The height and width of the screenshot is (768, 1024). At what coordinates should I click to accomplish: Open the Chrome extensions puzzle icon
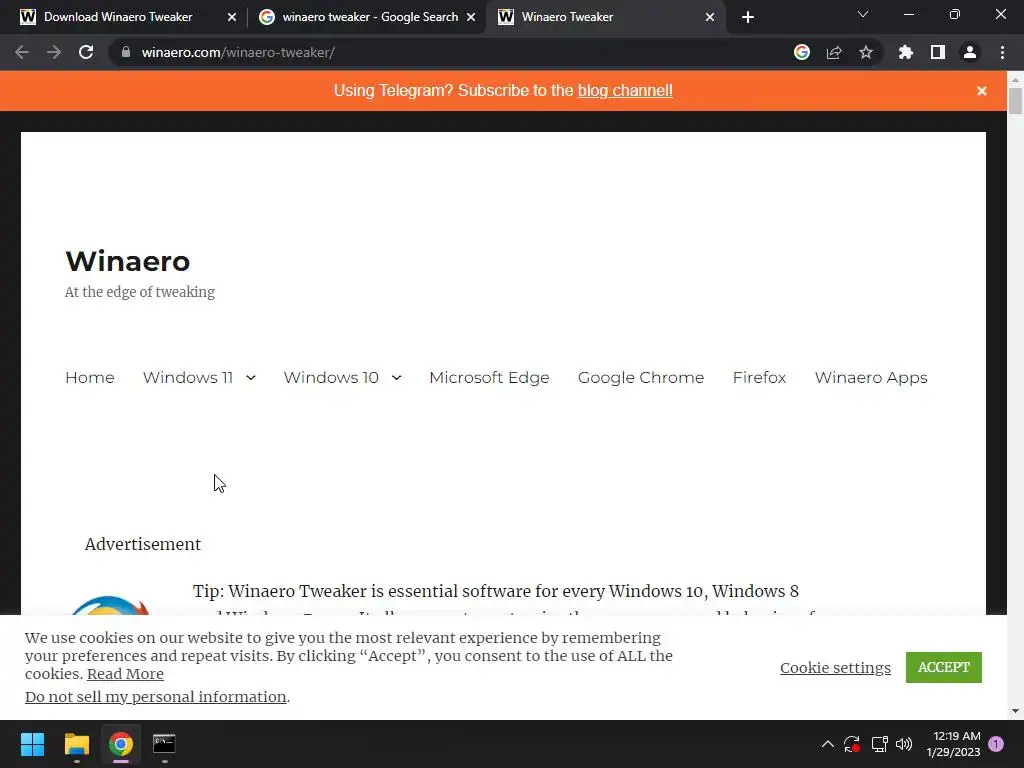tap(905, 52)
